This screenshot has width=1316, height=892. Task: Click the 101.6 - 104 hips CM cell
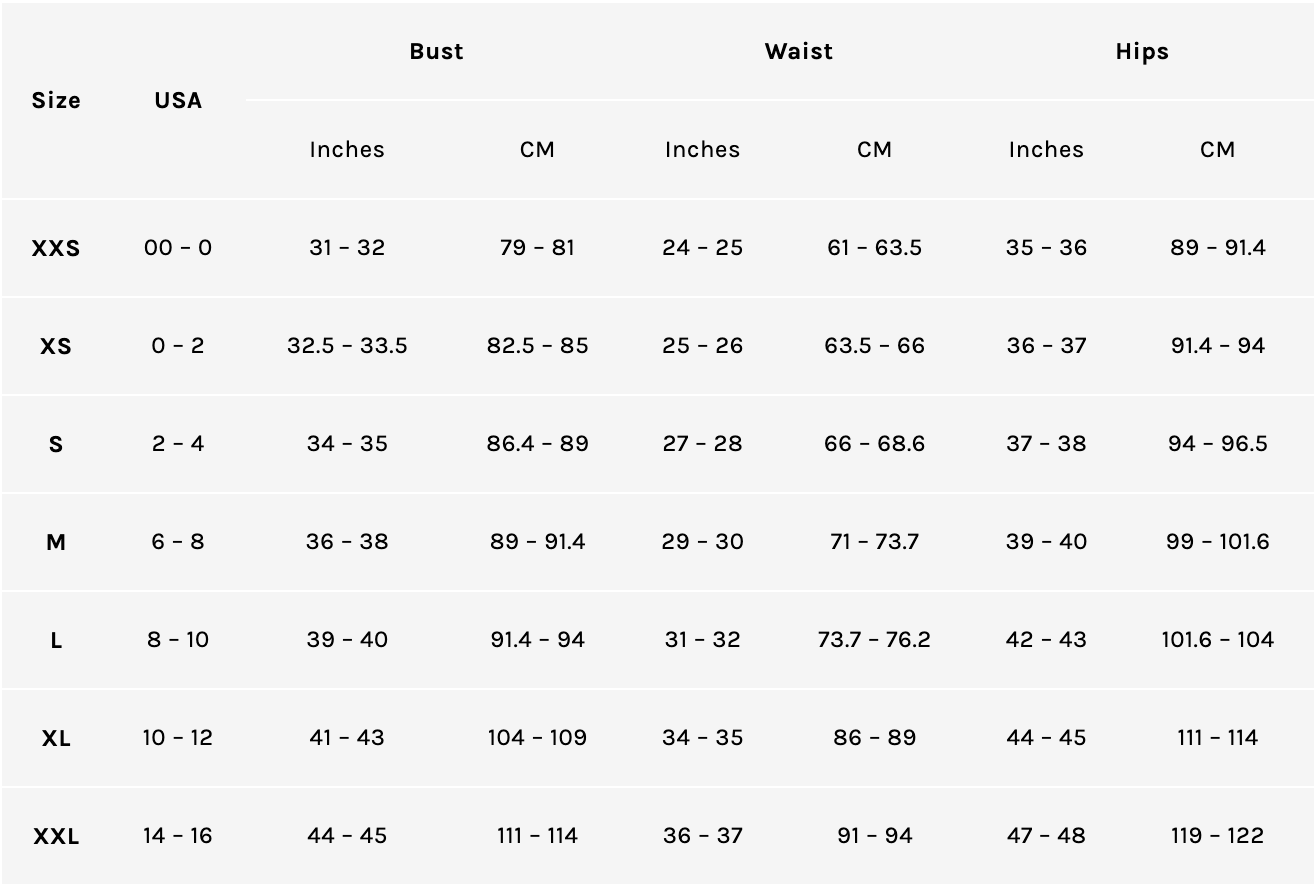(1217, 640)
